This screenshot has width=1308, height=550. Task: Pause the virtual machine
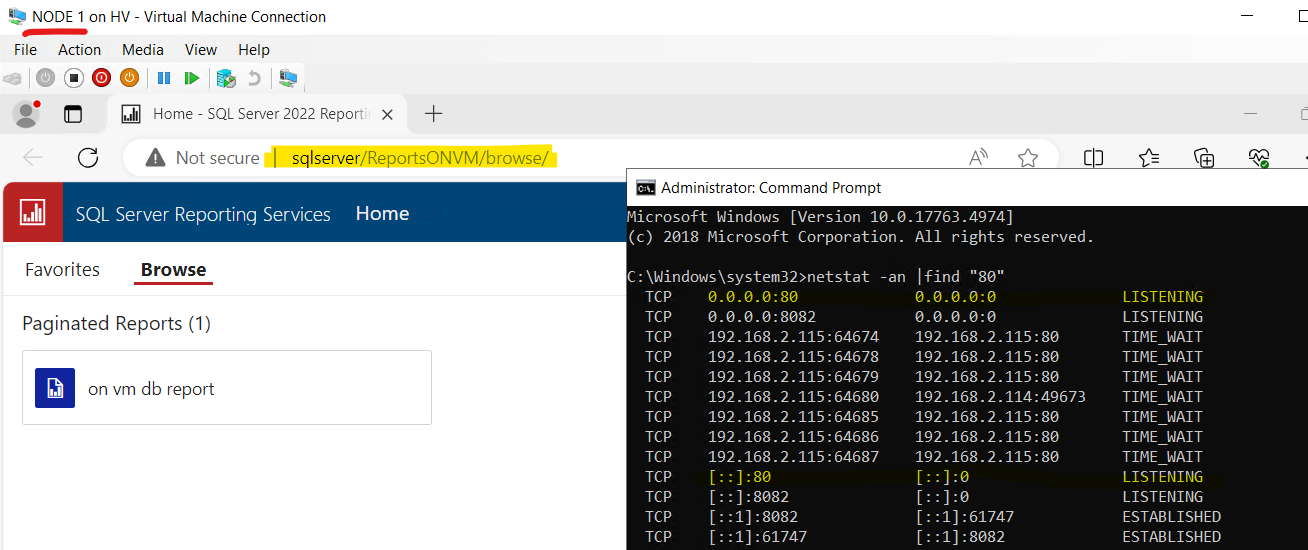pyautogui.click(x=164, y=77)
